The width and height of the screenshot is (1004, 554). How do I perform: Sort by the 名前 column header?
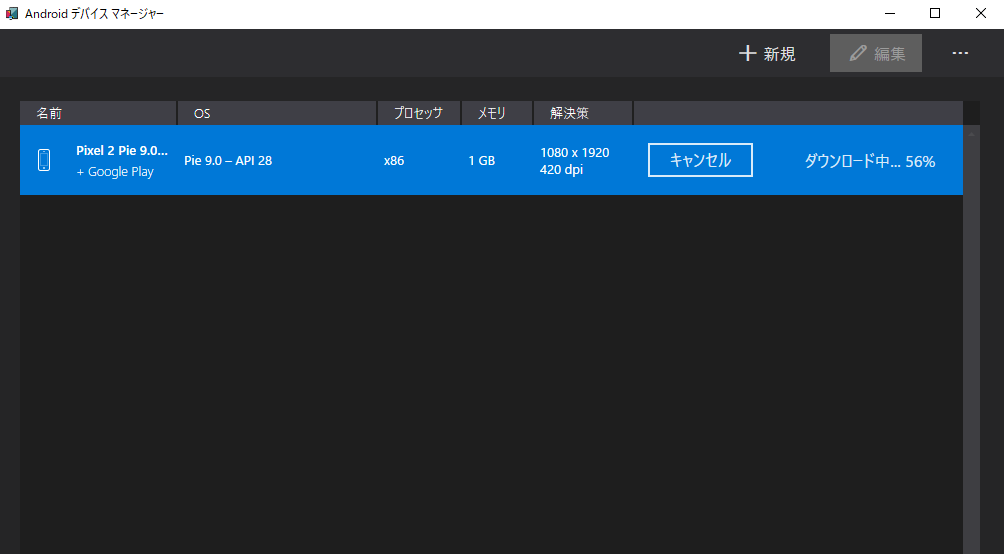click(x=98, y=113)
